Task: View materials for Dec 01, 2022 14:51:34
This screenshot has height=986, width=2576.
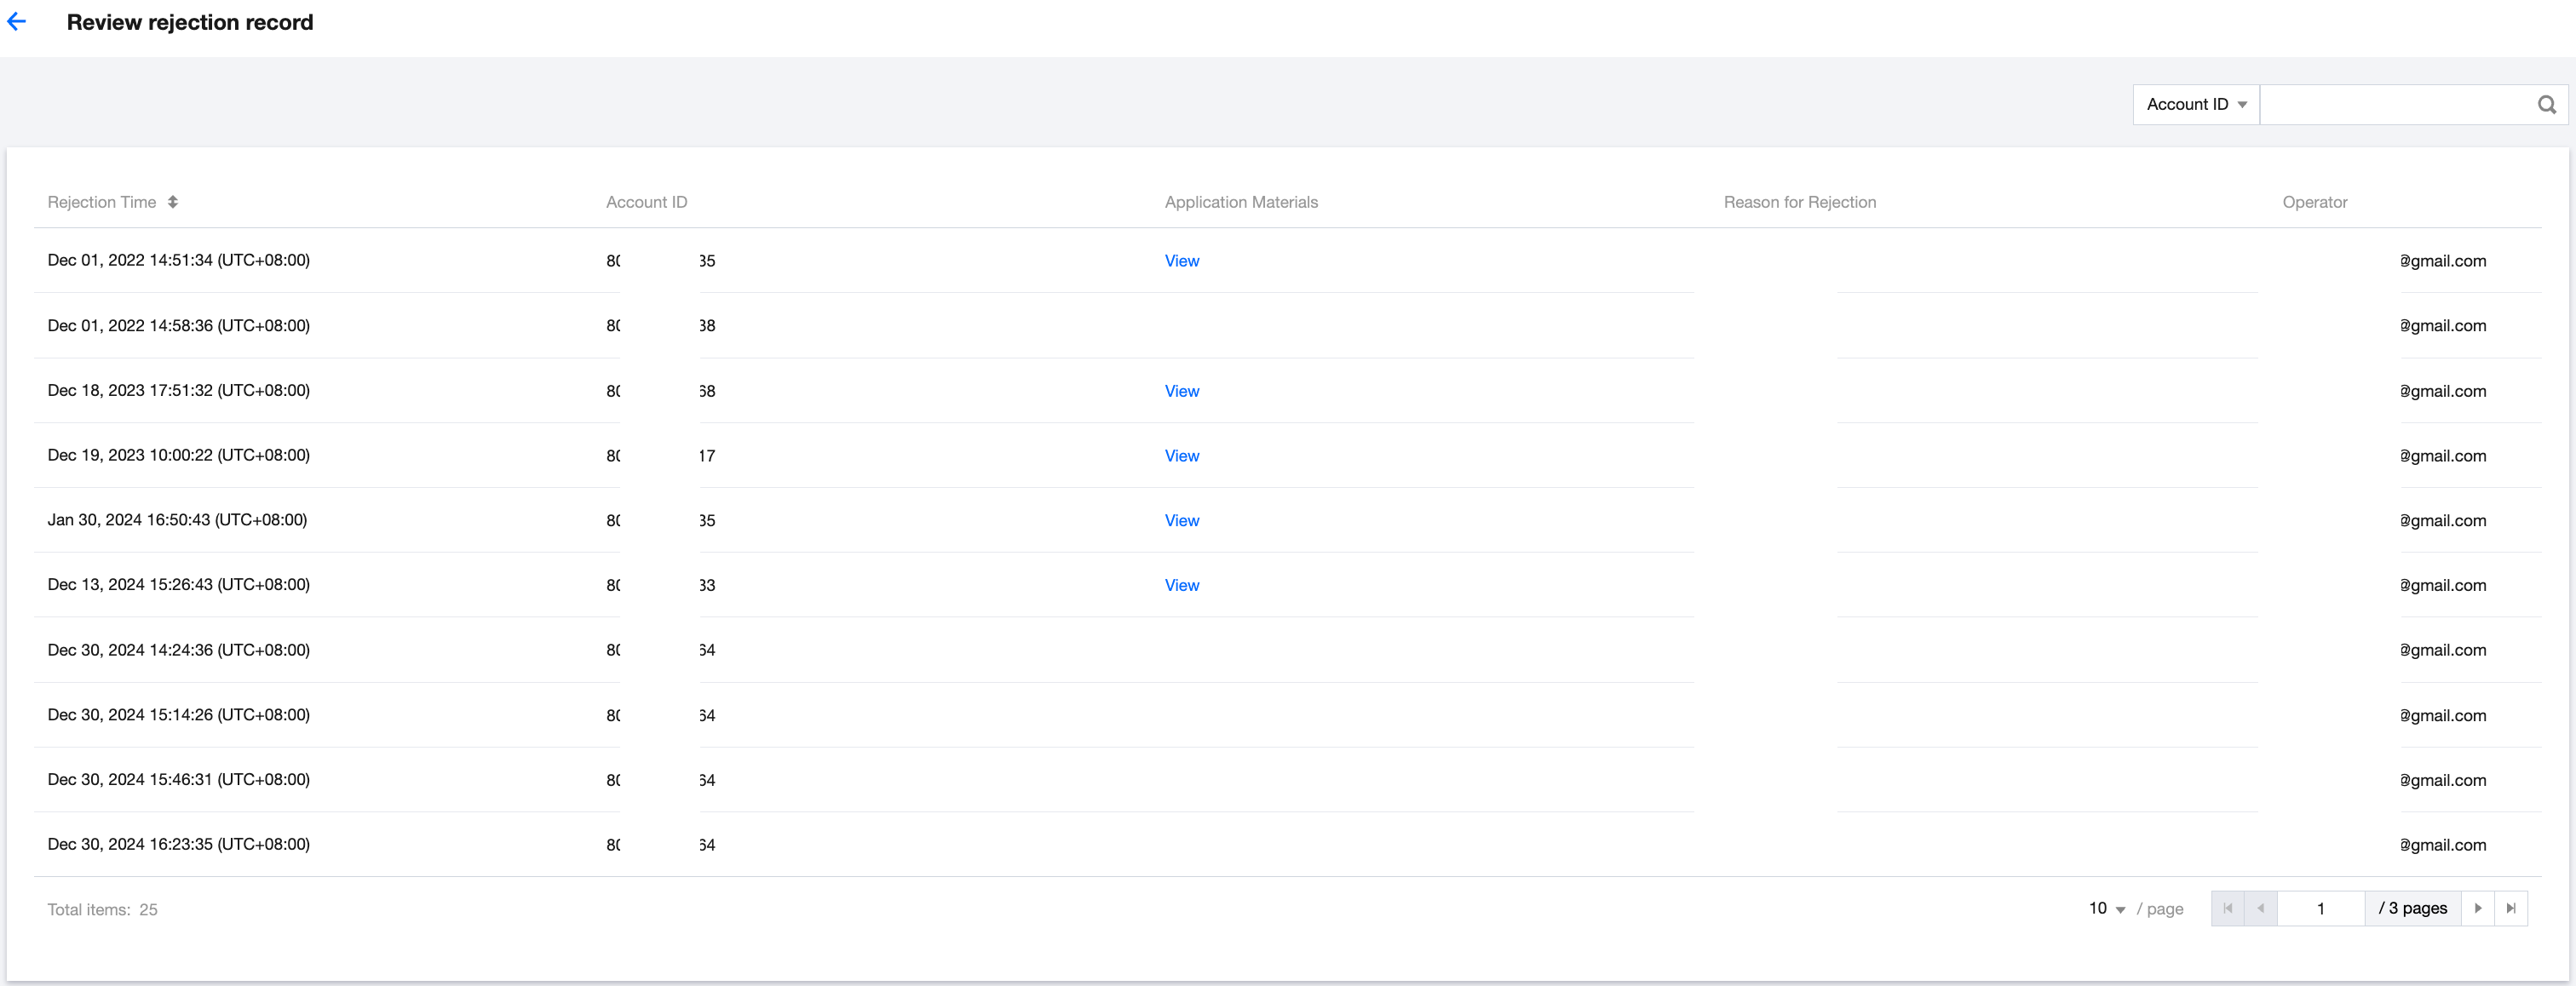Action: click(1181, 261)
